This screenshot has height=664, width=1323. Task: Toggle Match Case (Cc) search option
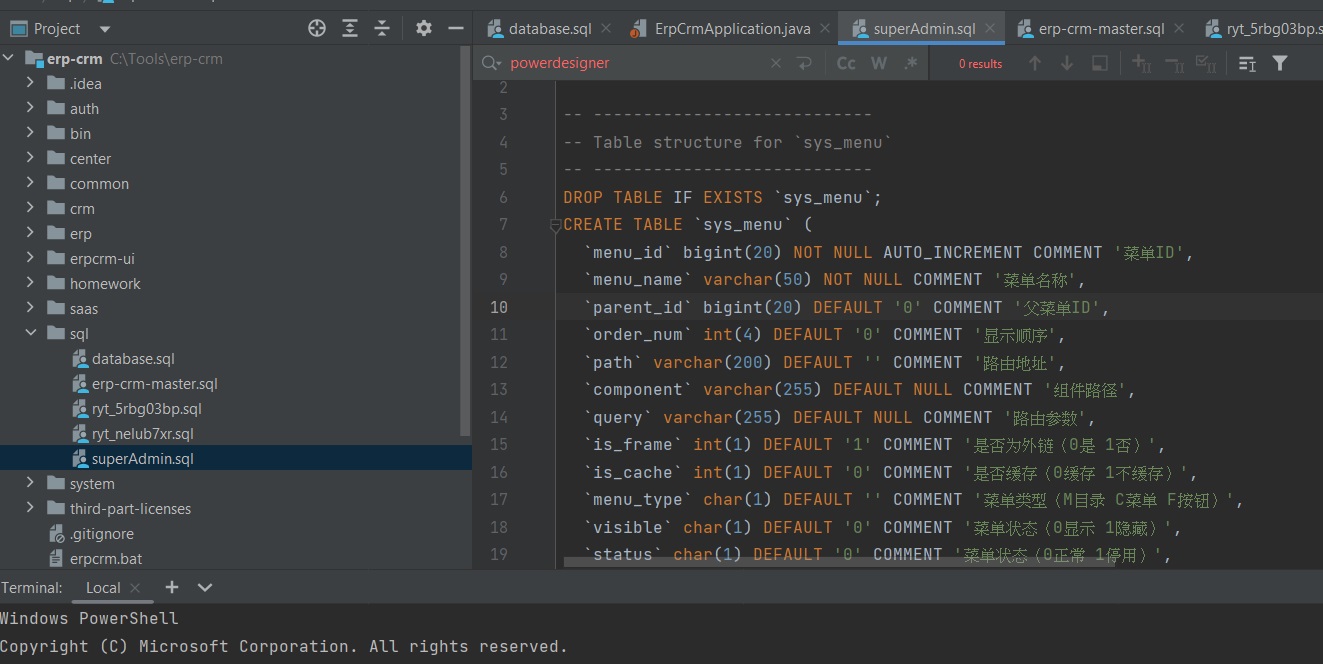846,63
